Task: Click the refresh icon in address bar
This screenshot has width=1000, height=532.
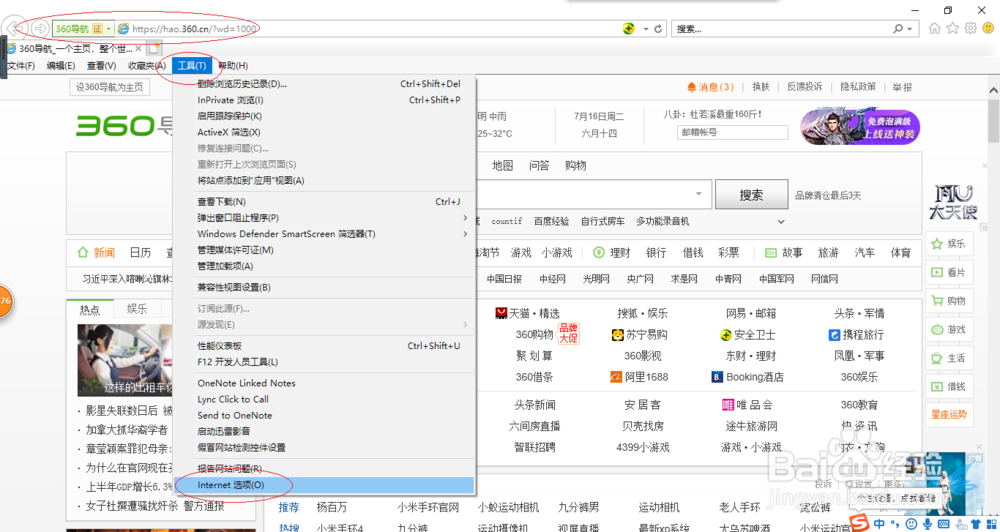Action: (658, 29)
